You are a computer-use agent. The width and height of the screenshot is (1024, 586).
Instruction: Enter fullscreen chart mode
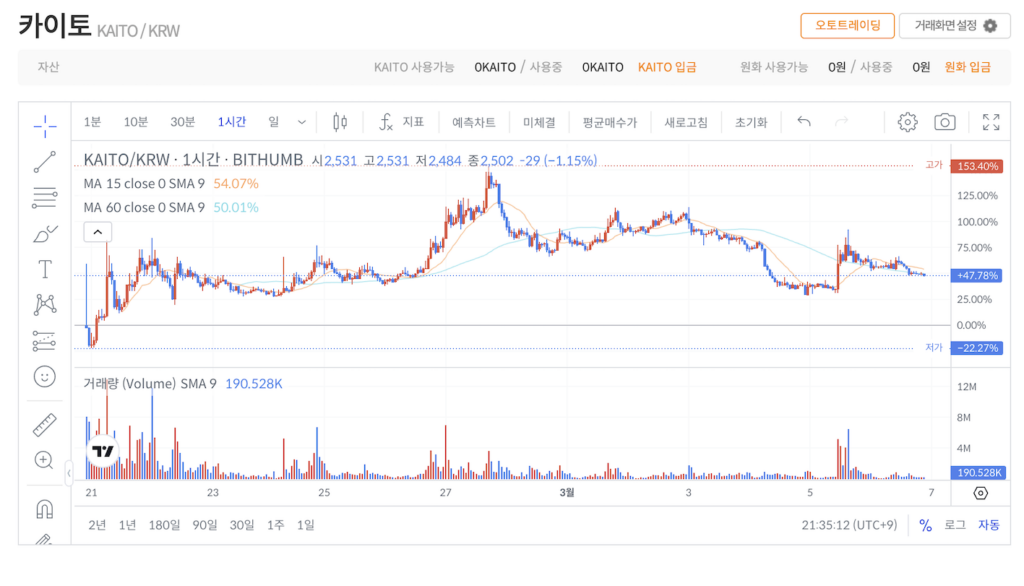(991, 122)
